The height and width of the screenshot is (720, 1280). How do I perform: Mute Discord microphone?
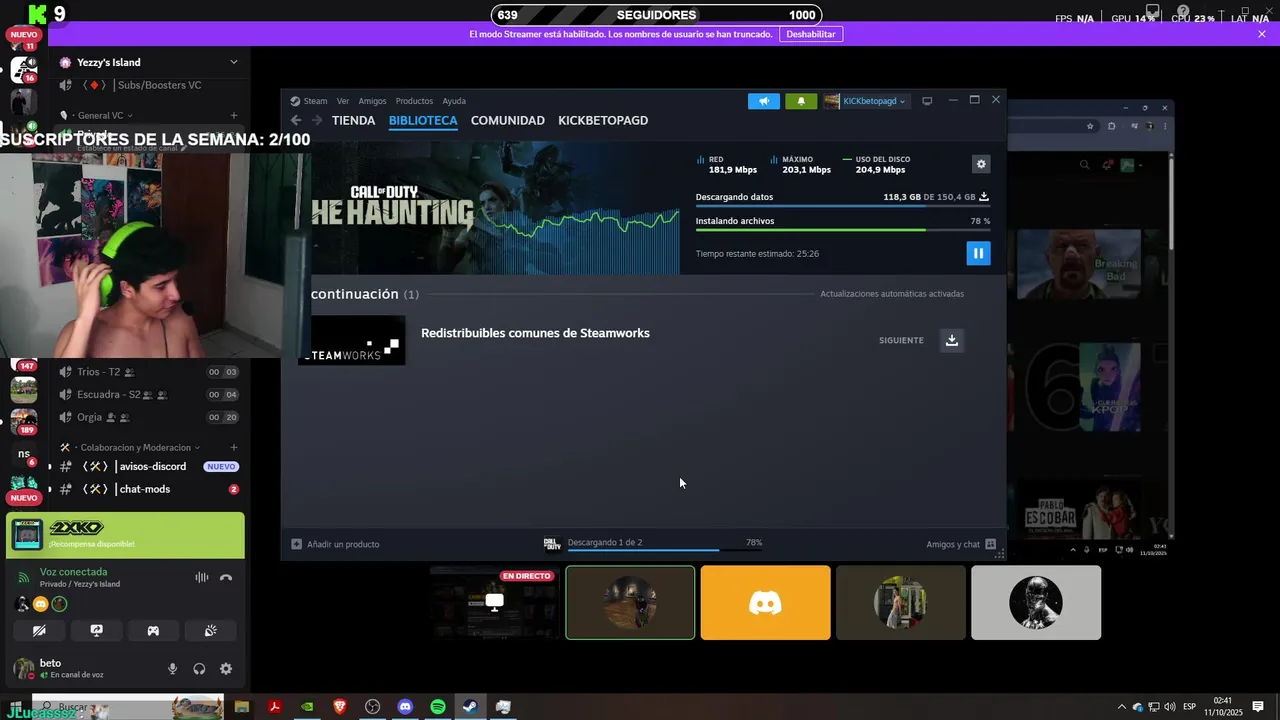point(172,669)
